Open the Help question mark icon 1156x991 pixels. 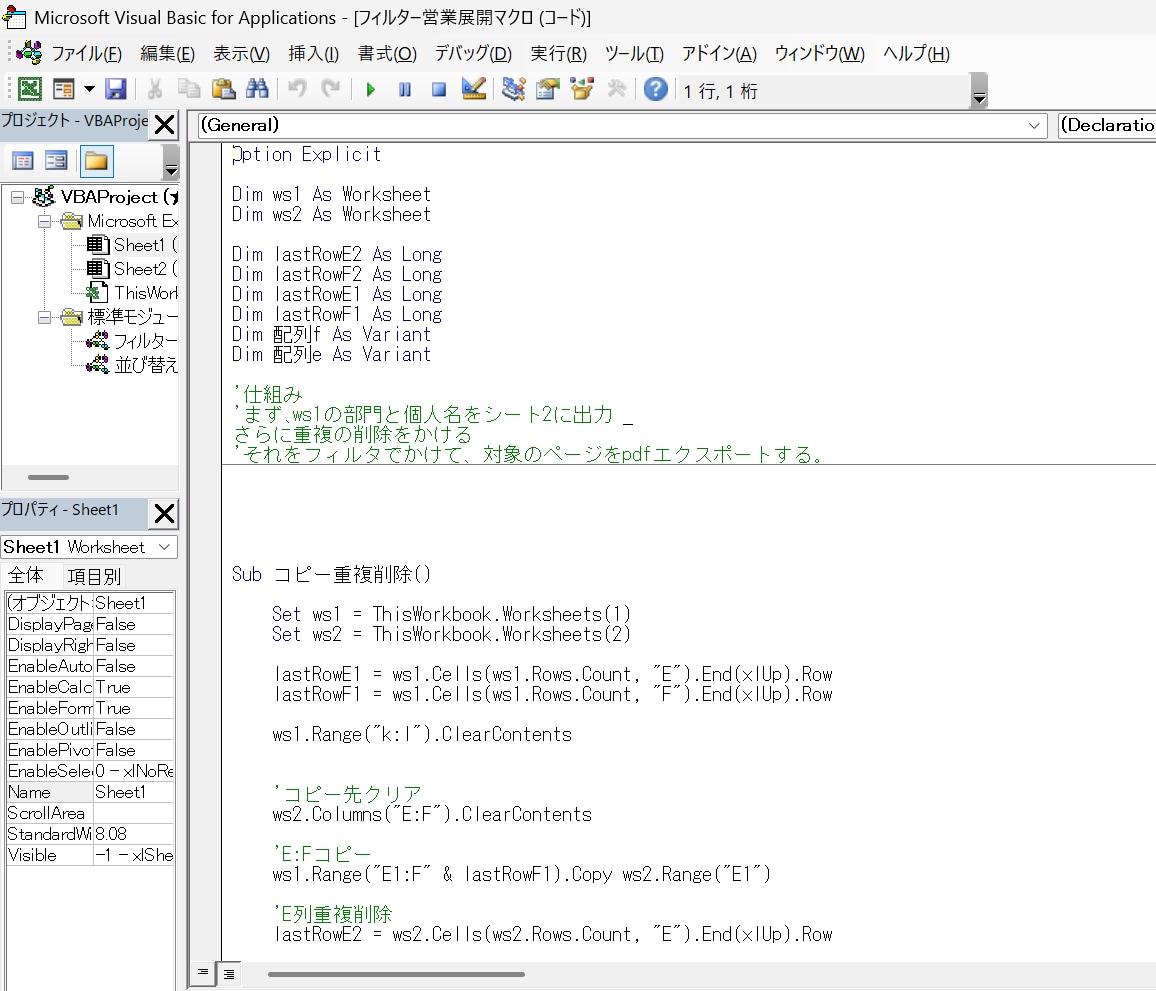(655, 90)
